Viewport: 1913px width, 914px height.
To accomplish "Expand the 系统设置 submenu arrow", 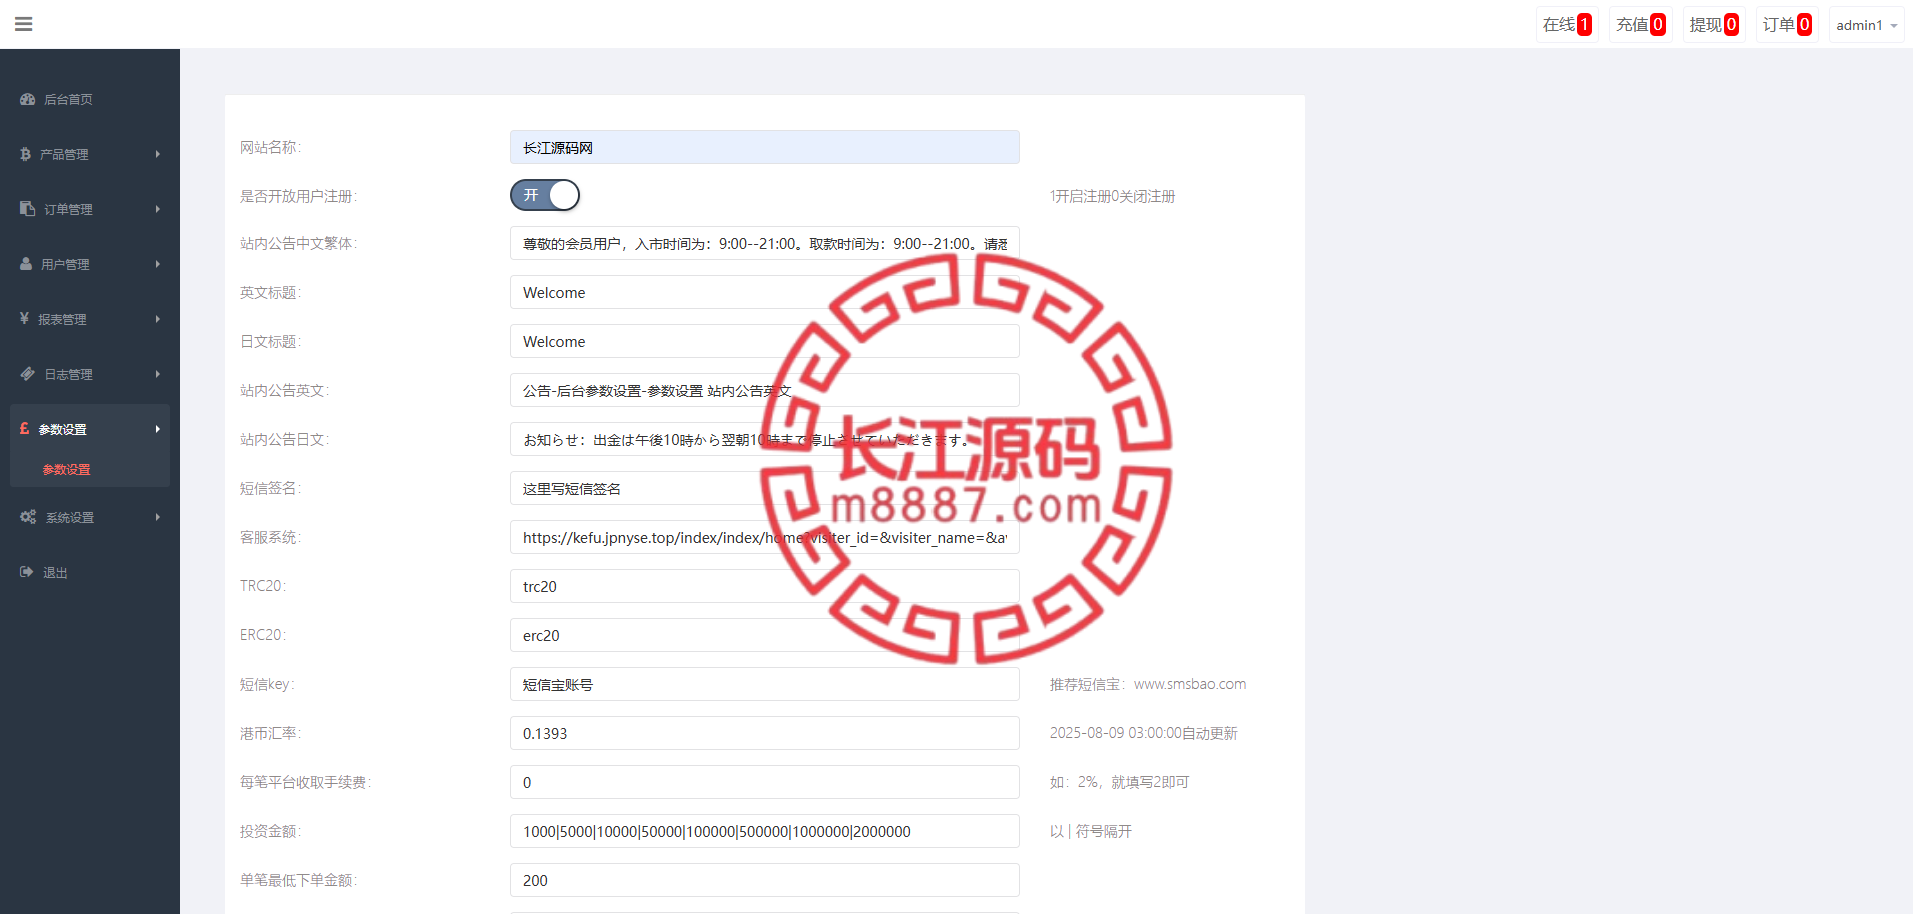I will coord(157,517).
